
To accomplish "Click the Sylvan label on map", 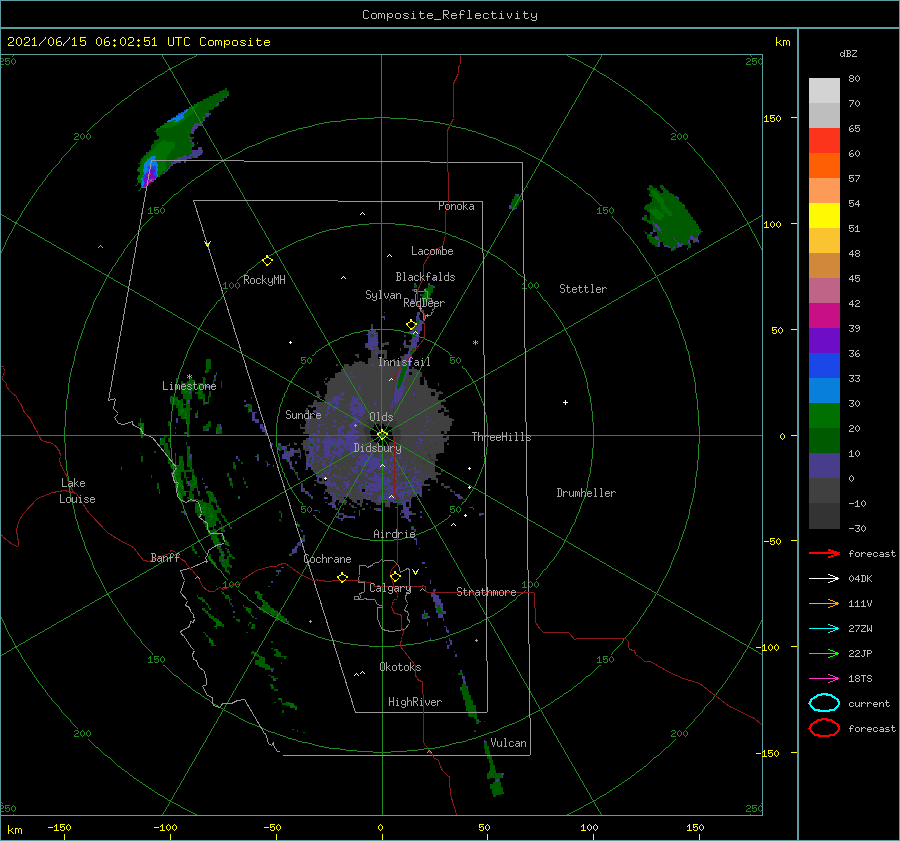I will click(x=383, y=295).
